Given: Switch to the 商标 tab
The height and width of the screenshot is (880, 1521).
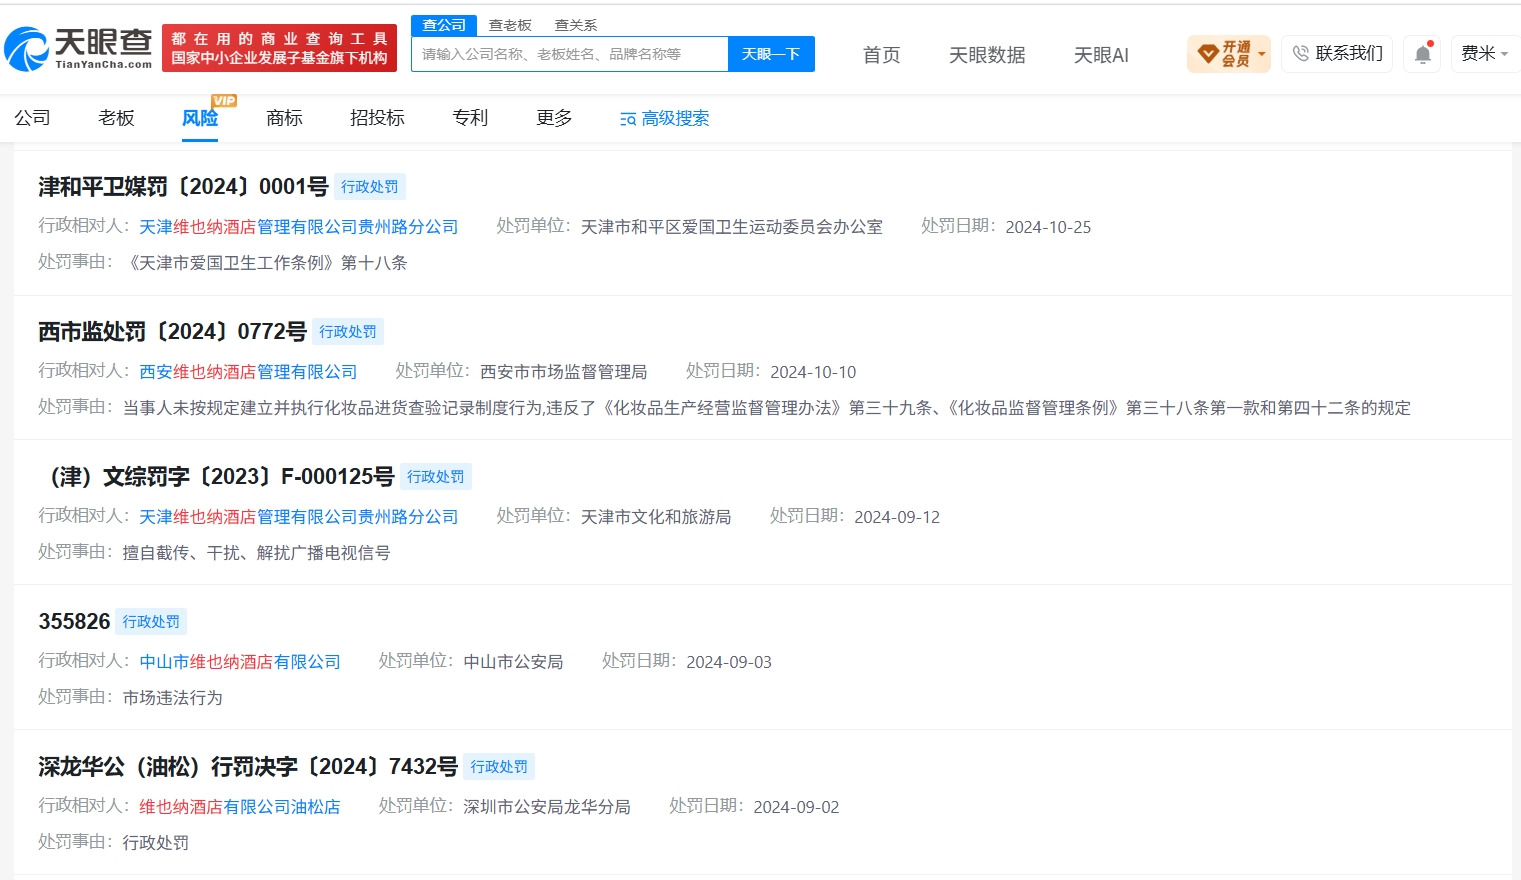Looking at the screenshot, I should pyautogui.click(x=284, y=118).
